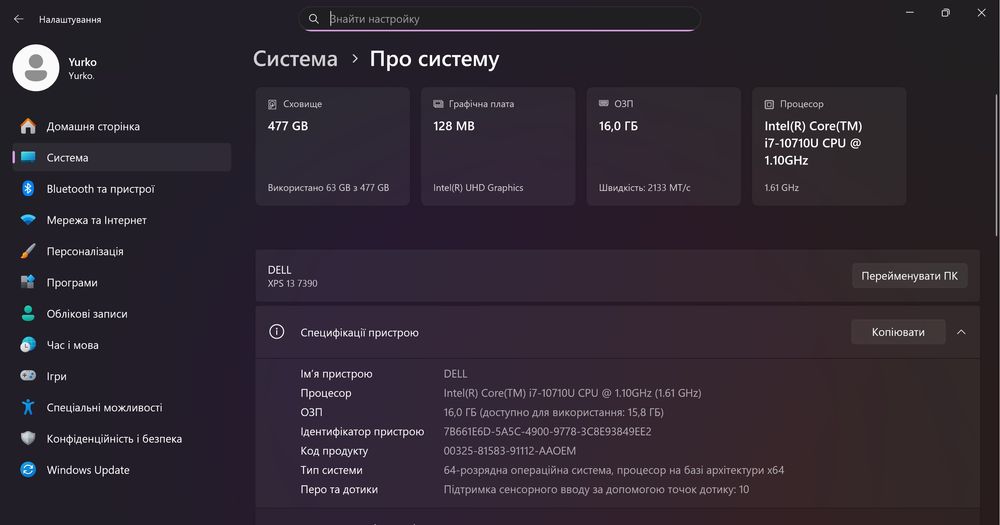Go to Мережа та Інтернет
1000x525 pixels.
pyautogui.click(x=122, y=219)
